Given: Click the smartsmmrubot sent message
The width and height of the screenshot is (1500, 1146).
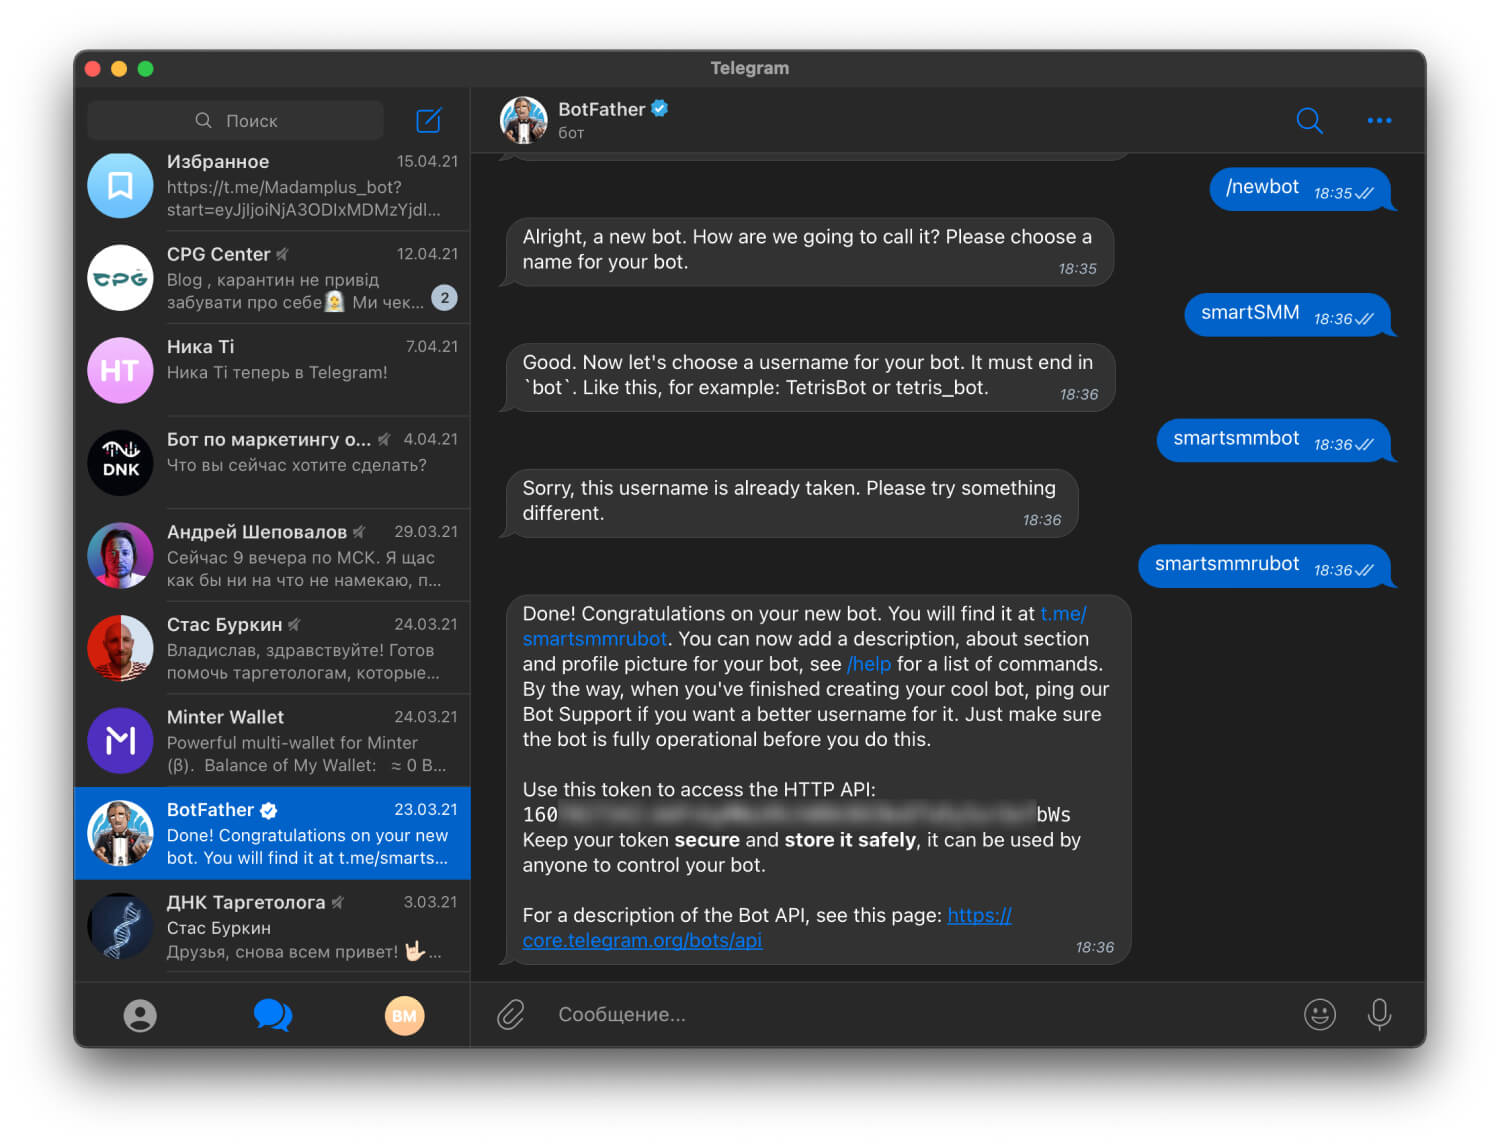Looking at the screenshot, I should click(x=1265, y=566).
